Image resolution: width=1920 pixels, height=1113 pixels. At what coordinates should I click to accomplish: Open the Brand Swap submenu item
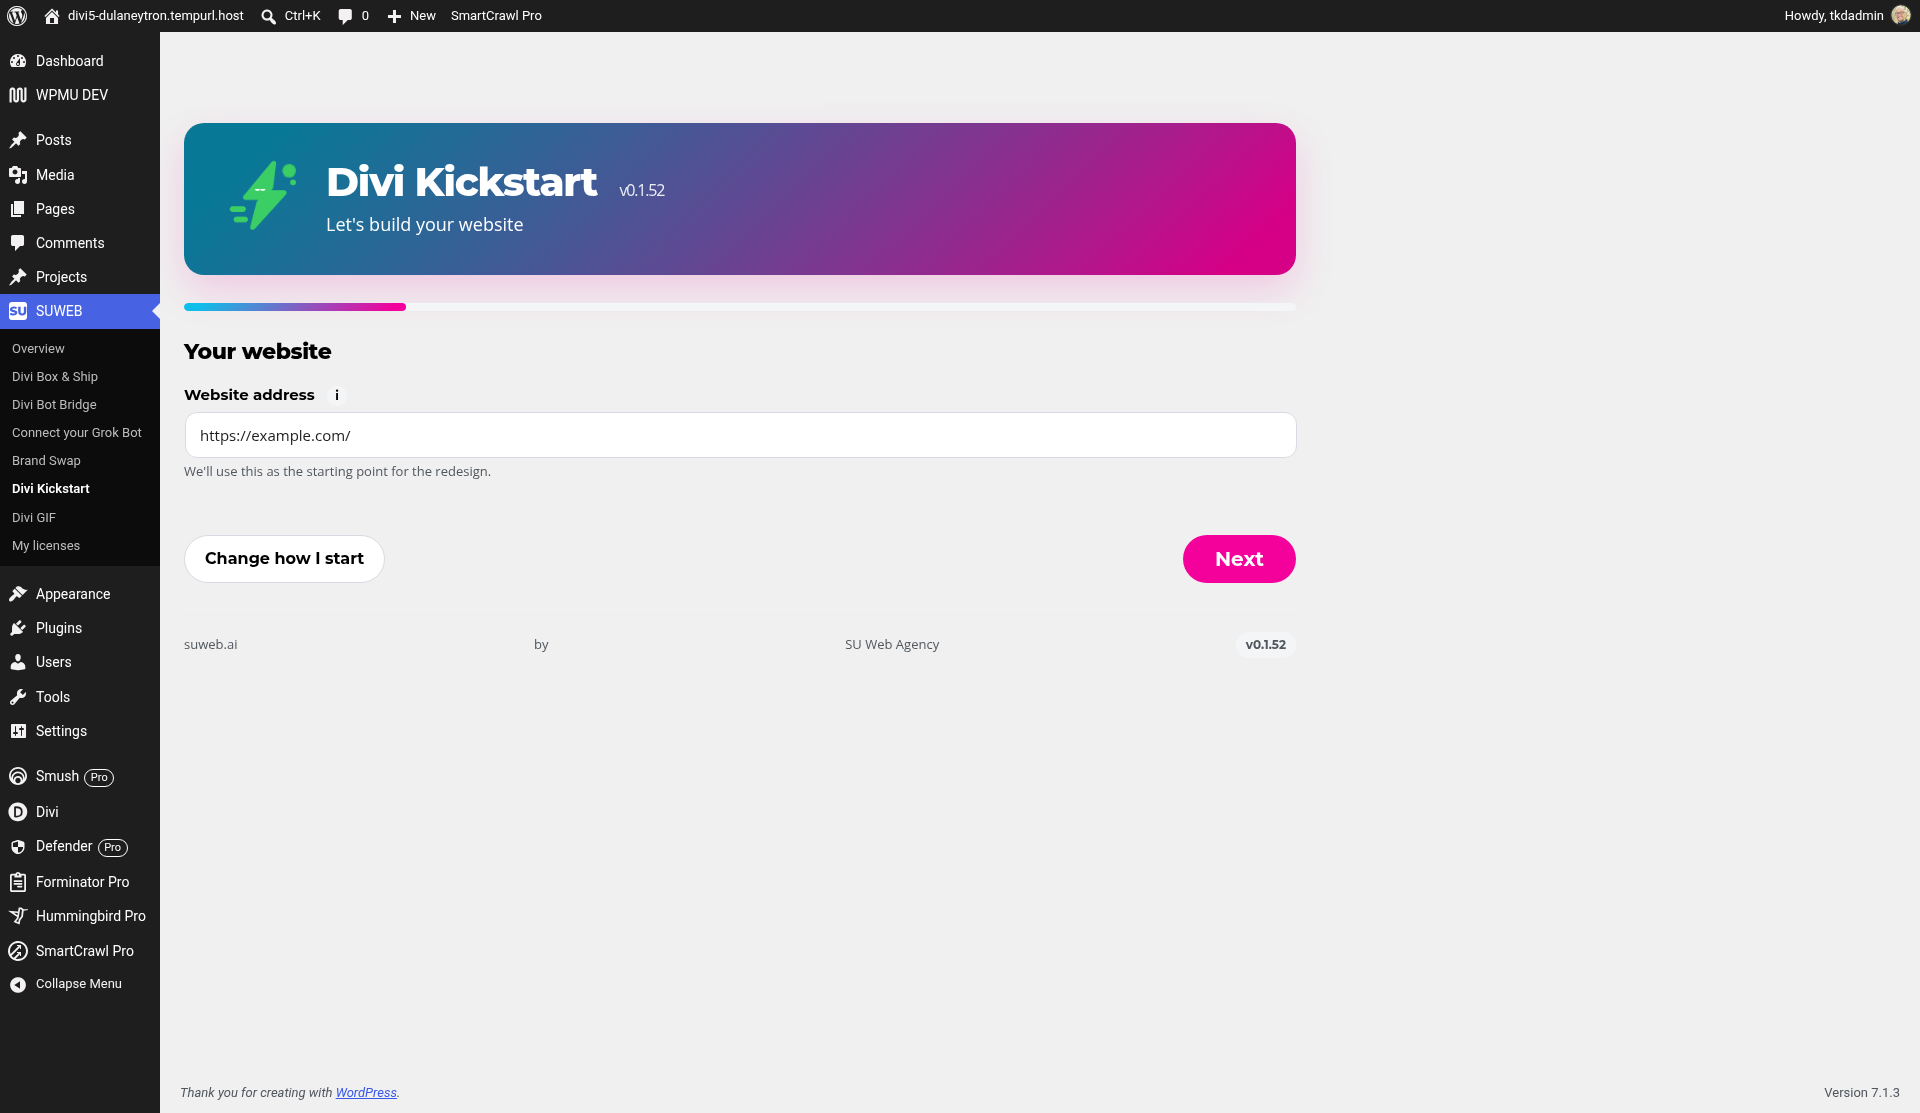(x=46, y=461)
